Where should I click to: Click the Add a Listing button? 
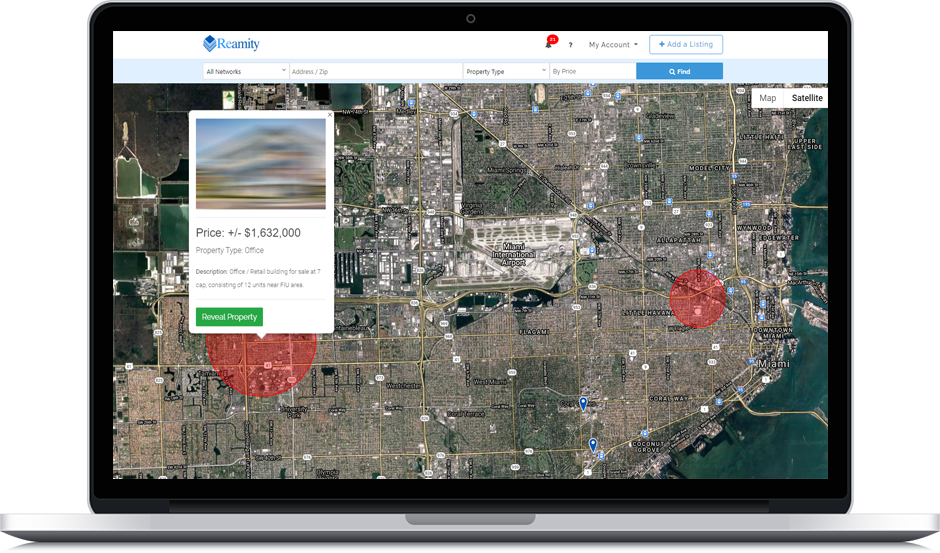[x=685, y=45]
